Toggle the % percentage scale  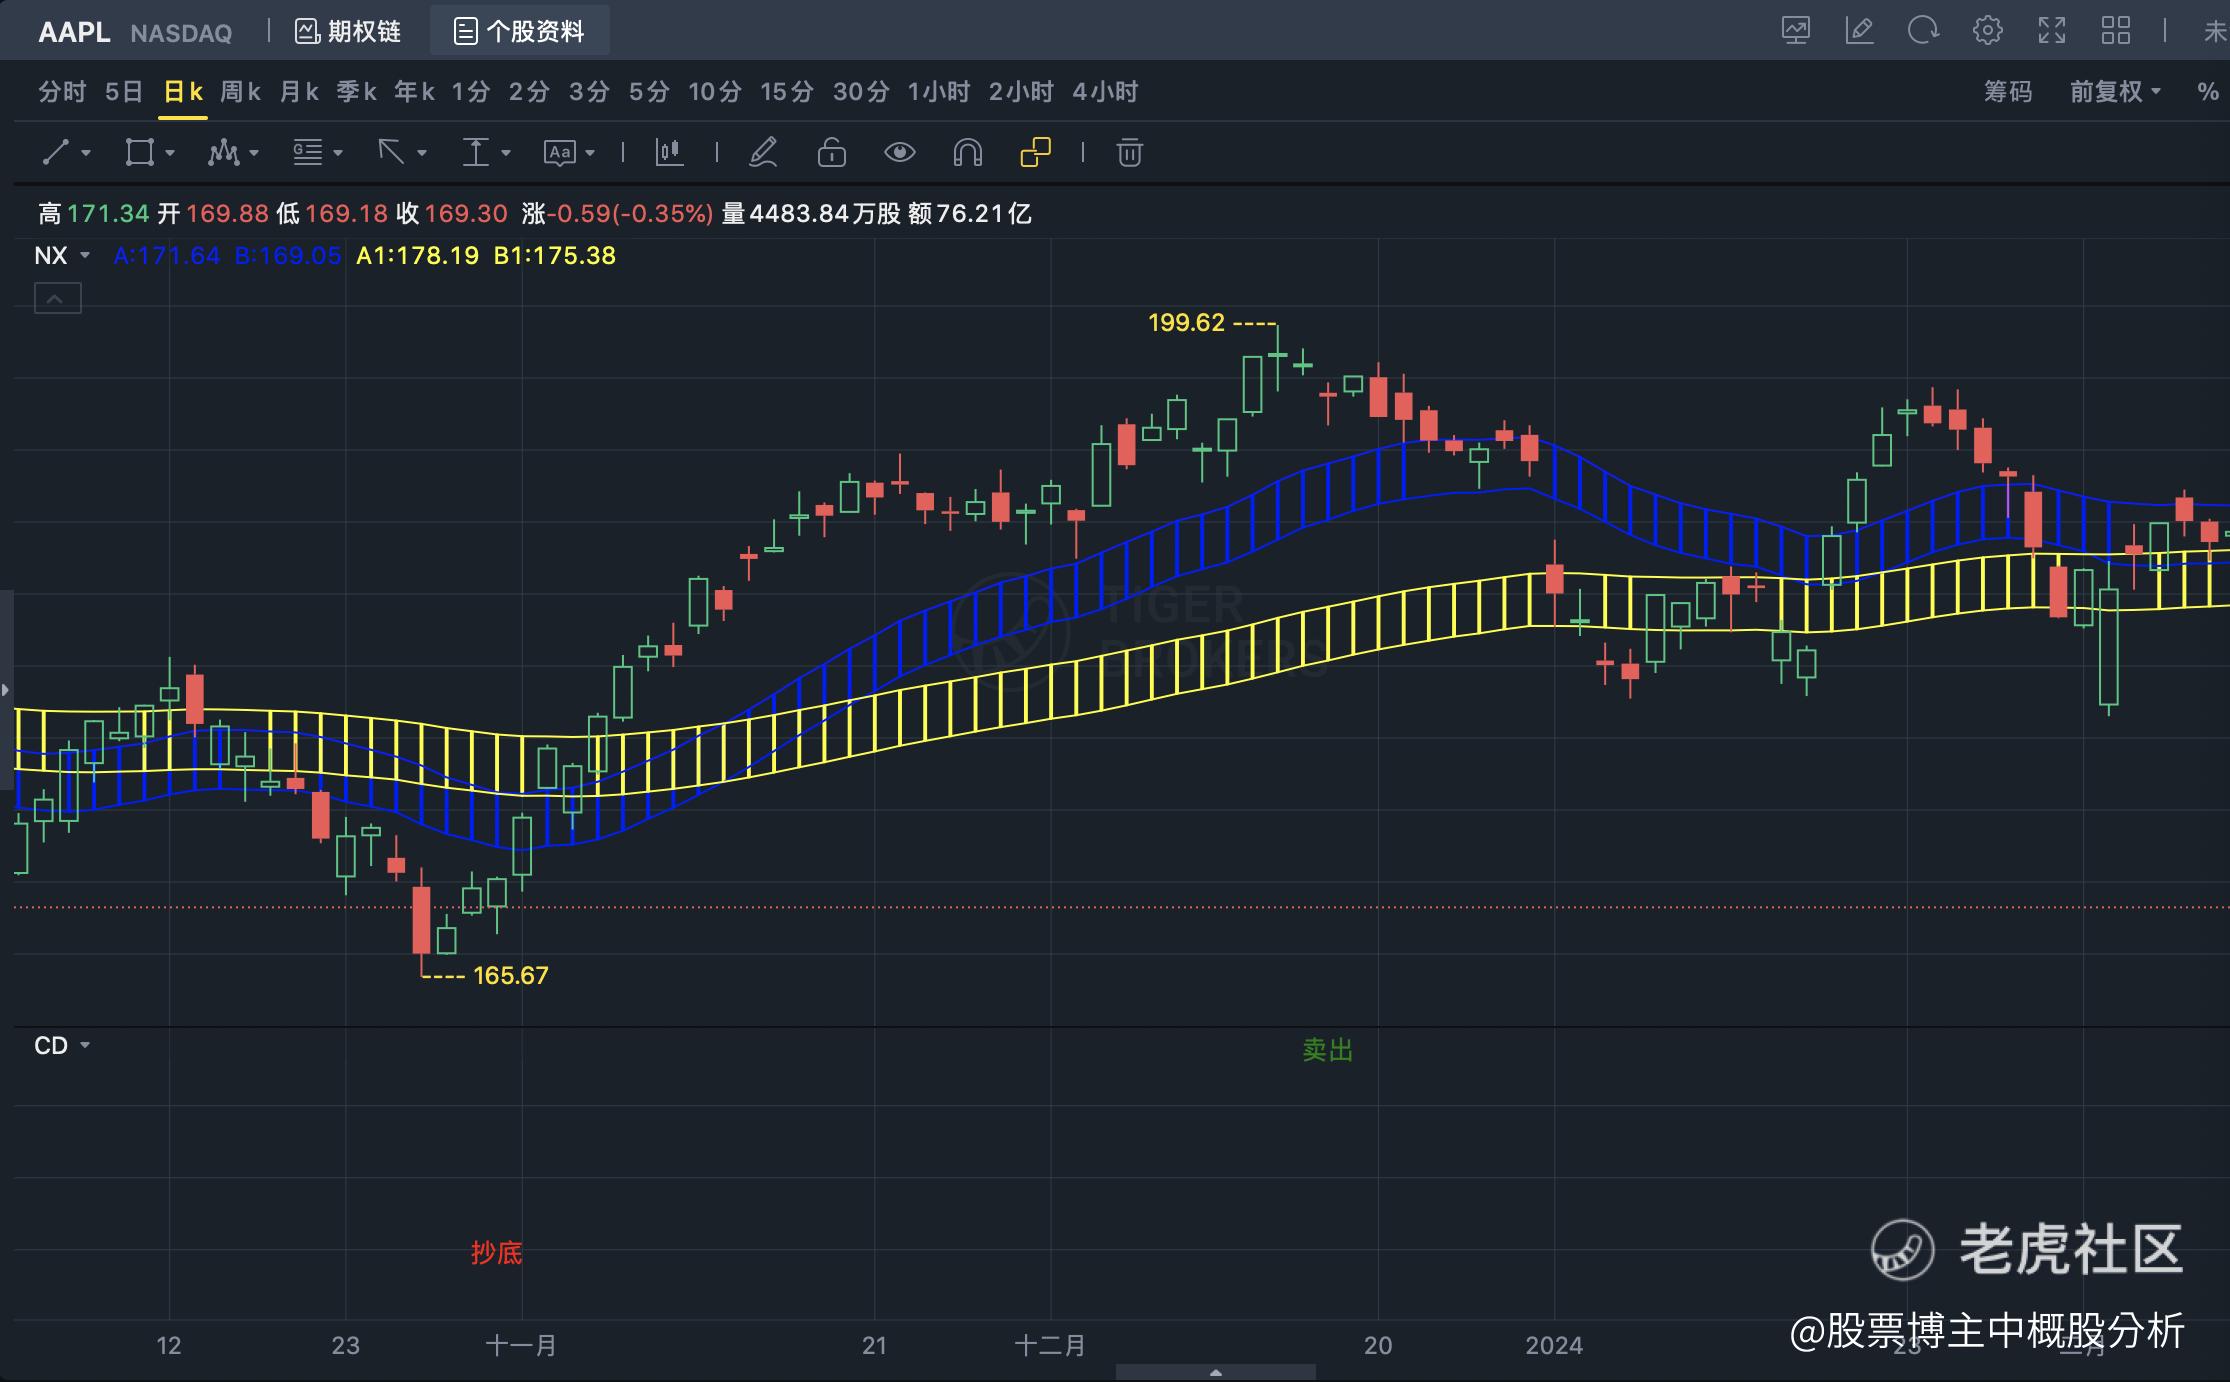pos(2208,92)
